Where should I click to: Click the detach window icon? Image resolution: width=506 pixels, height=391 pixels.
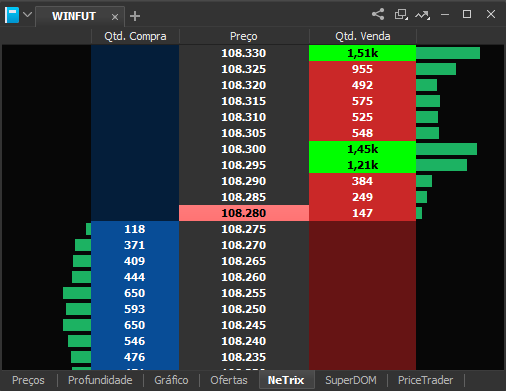(x=401, y=14)
